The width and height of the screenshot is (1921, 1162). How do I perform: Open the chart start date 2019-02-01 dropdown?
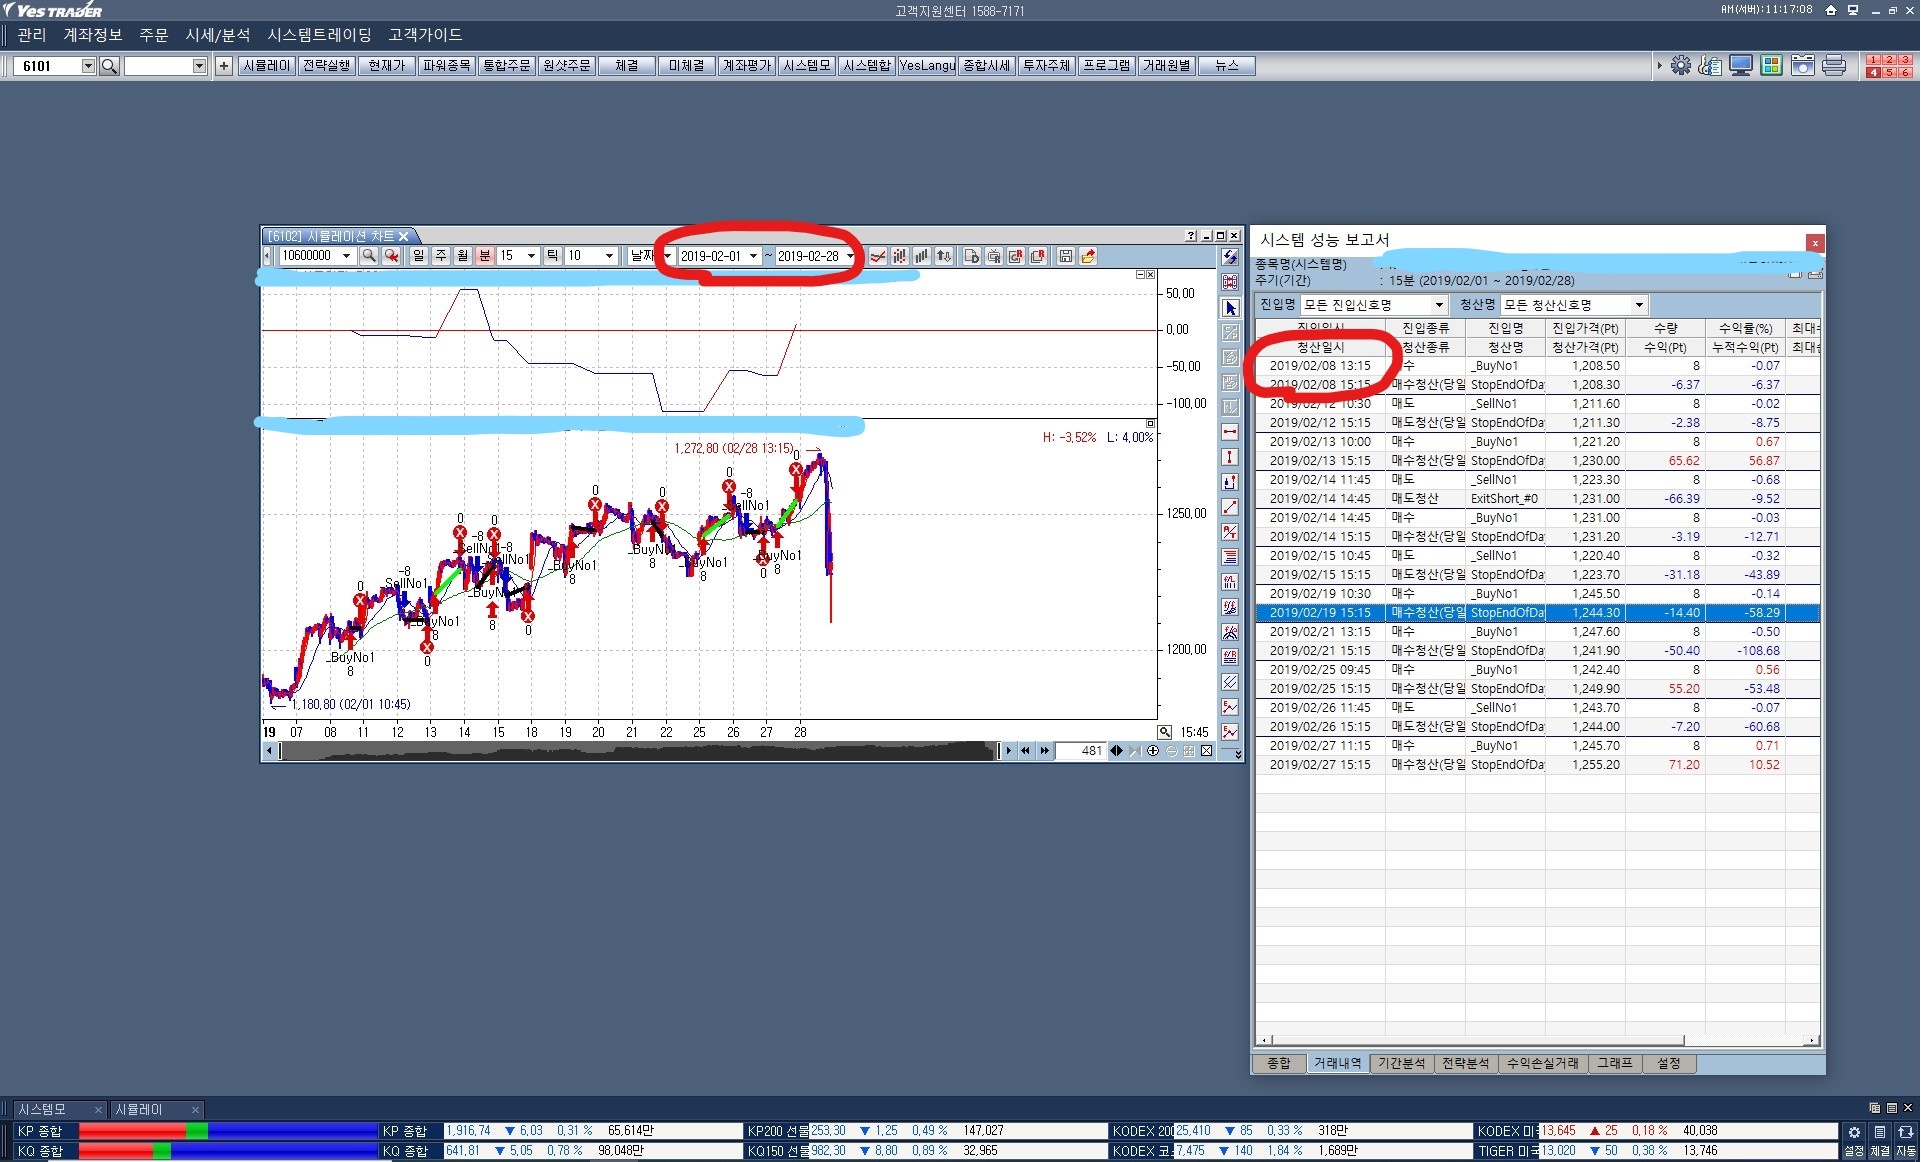(753, 256)
